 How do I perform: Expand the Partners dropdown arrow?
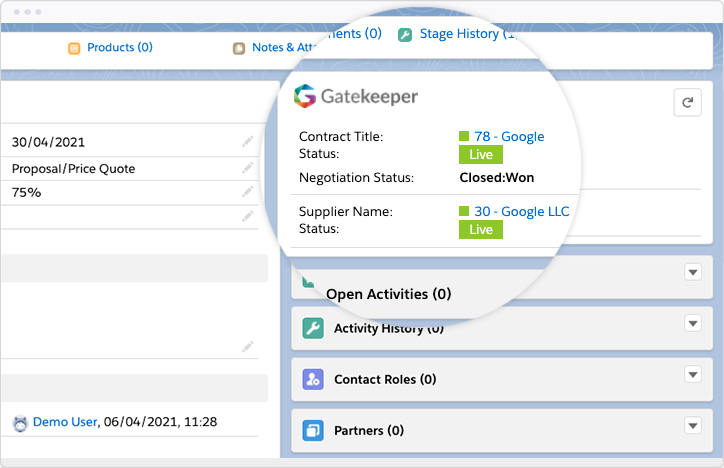(x=693, y=426)
